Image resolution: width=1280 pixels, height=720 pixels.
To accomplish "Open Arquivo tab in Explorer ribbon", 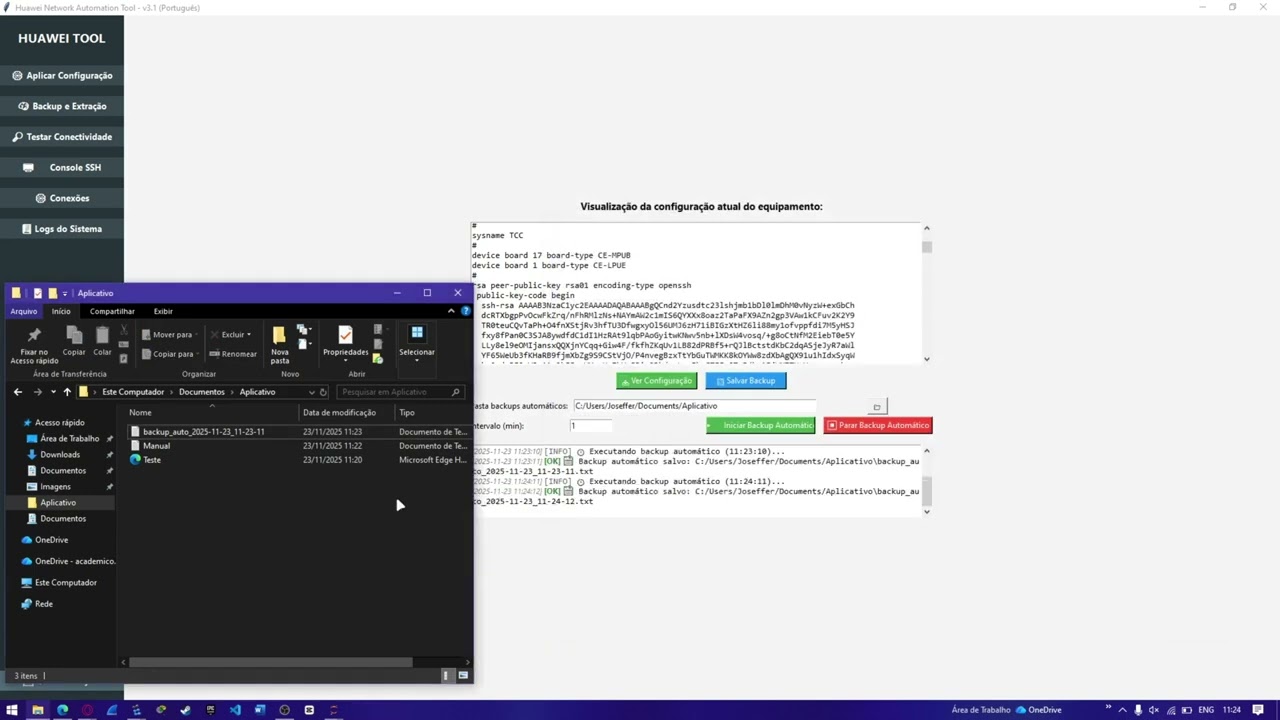I will tap(23, 311).
